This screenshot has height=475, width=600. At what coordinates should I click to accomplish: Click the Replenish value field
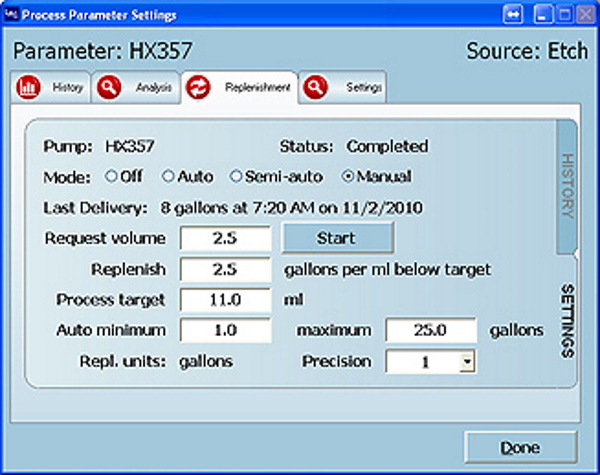[x=226, y=269]
